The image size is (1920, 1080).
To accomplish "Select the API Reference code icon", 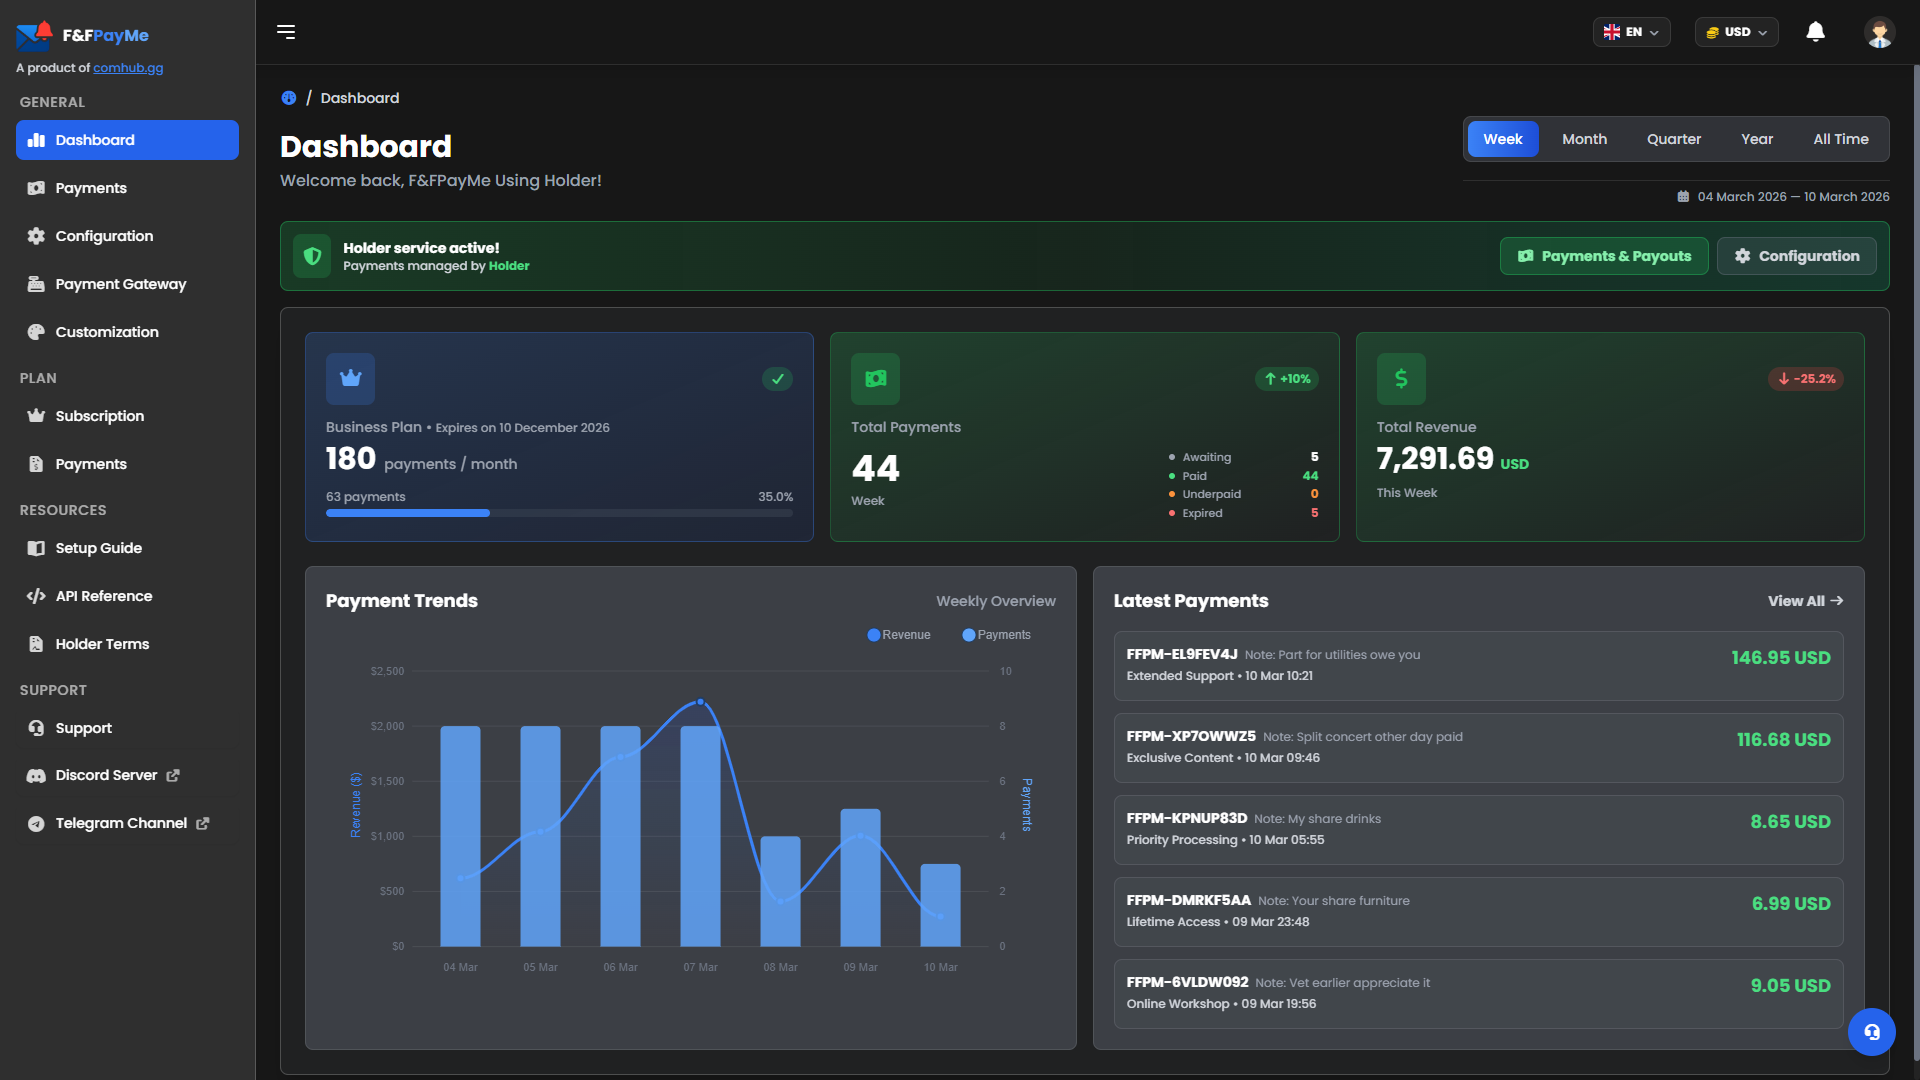I will pyautogui.click(x=36, y=596).
